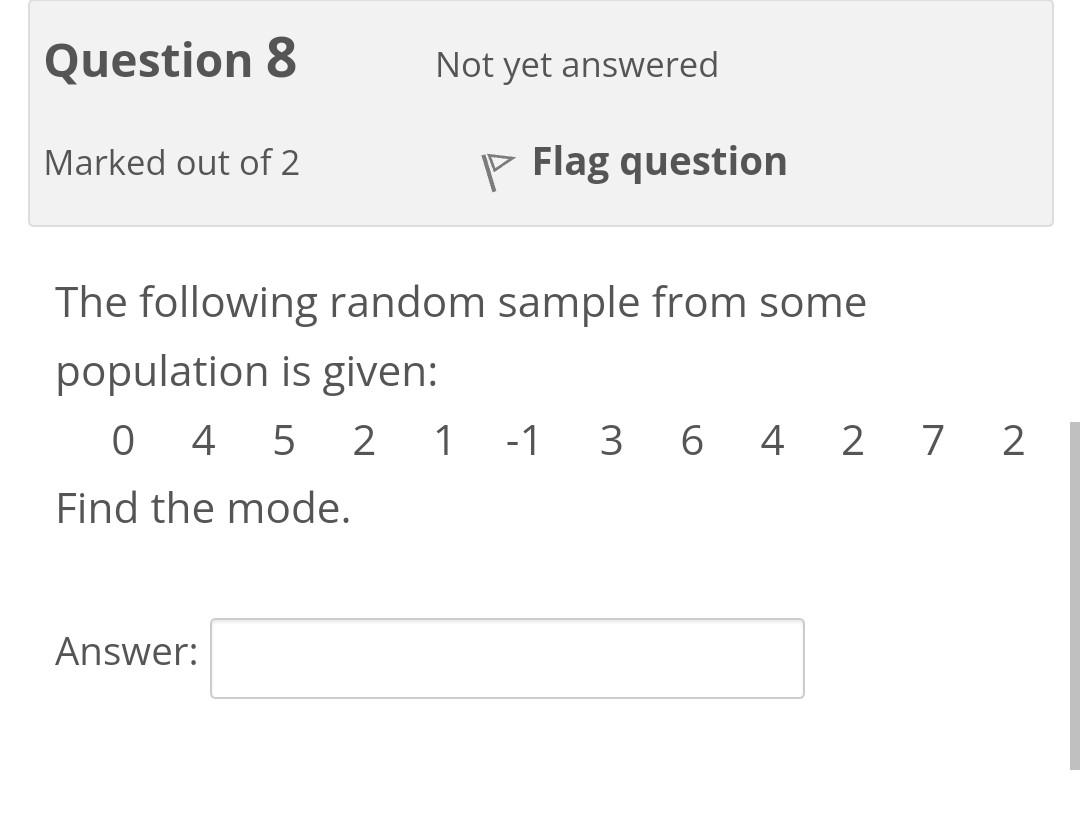The width and height of the screenshot is (1080, 815).
Task: Flag question 8 for review
Action: tap(658, 160)
